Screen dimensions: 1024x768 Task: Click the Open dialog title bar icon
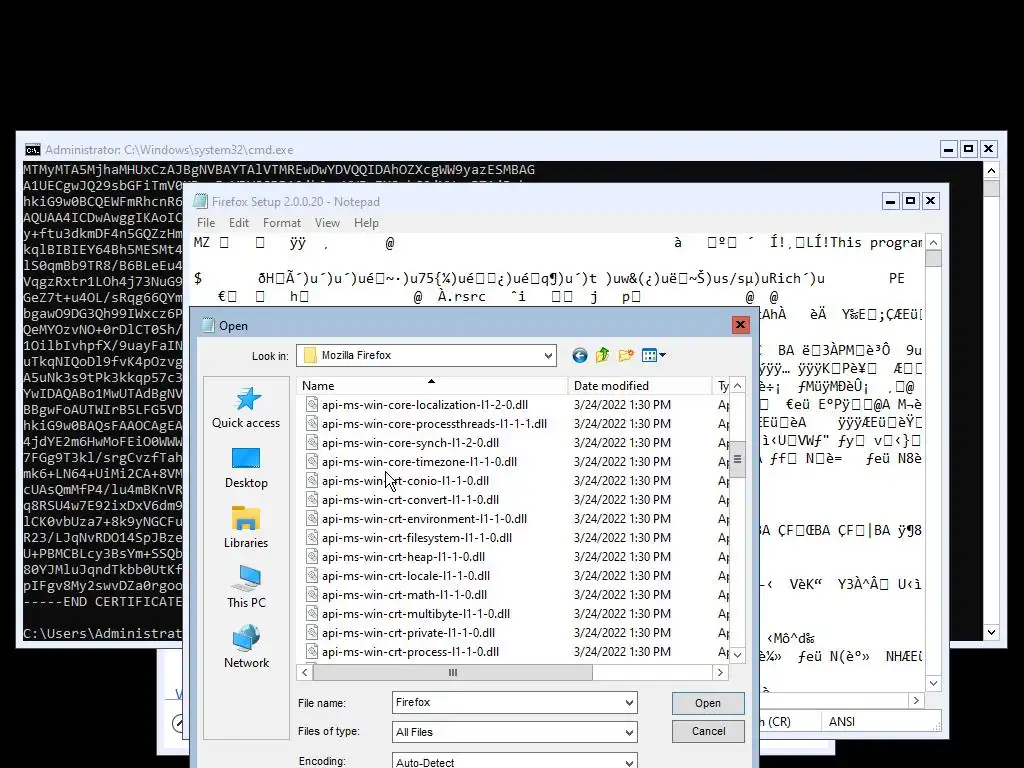pyautogui.click(x=208, y=325)
